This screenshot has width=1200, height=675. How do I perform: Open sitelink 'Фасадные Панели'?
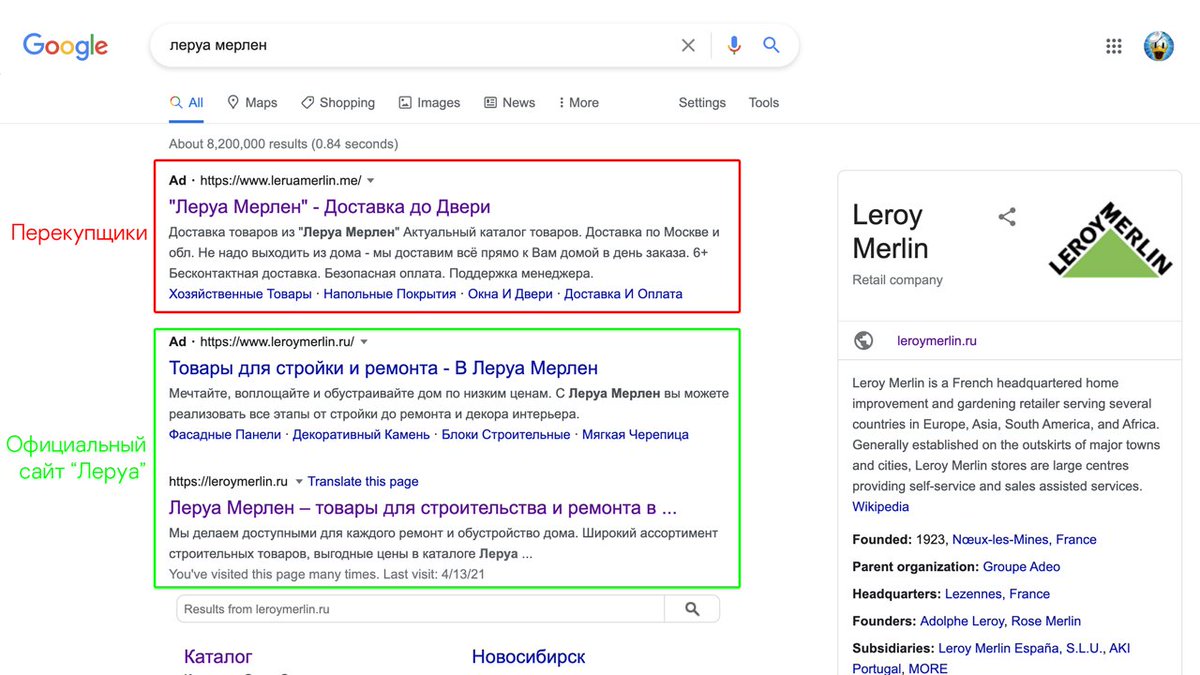coord(225,434)
